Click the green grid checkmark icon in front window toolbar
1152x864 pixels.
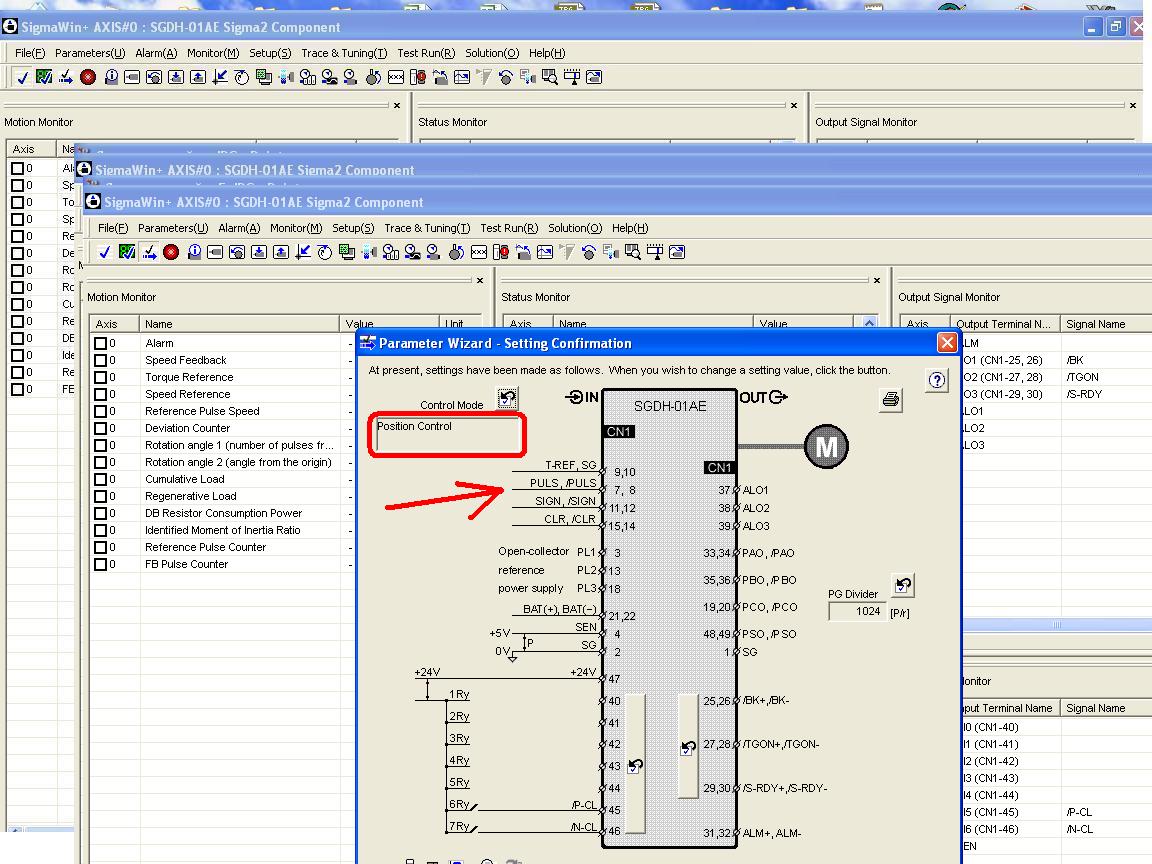click(127, 253)
